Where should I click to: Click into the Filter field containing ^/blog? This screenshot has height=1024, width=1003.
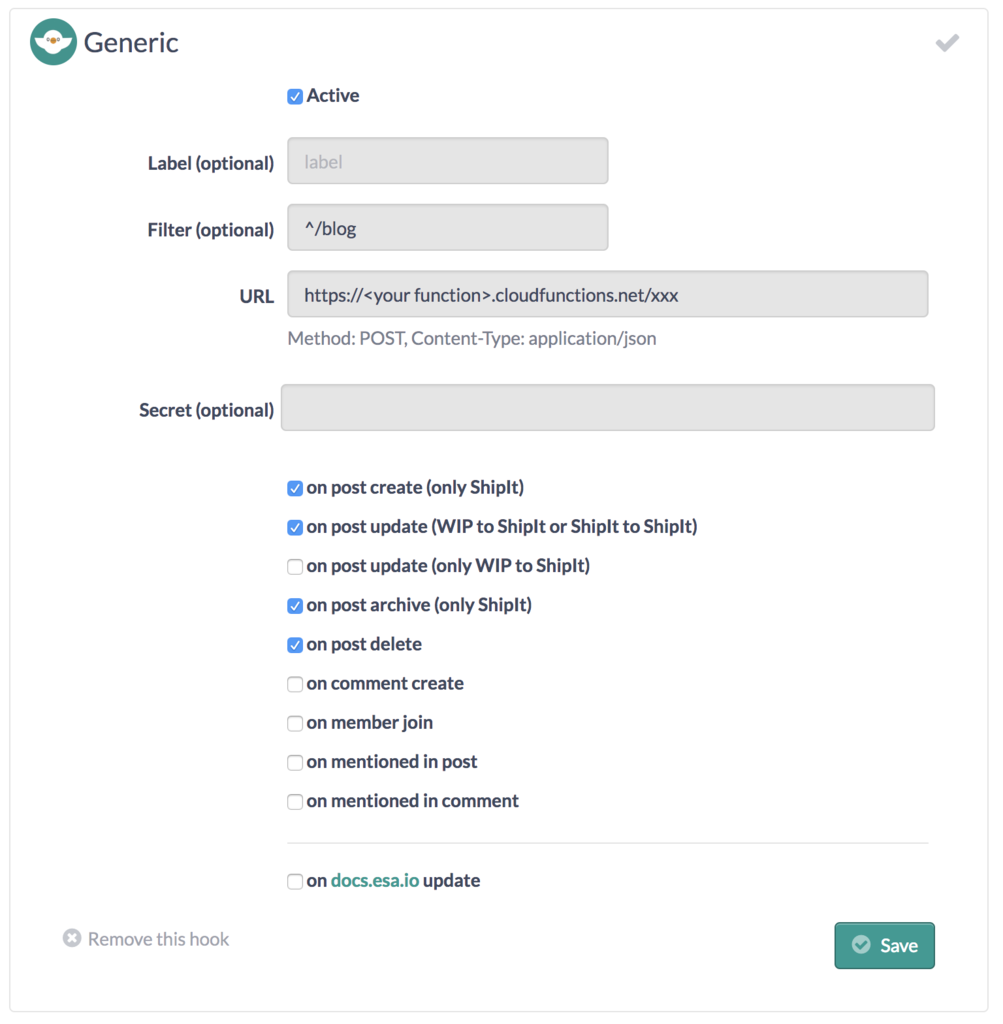447,227
